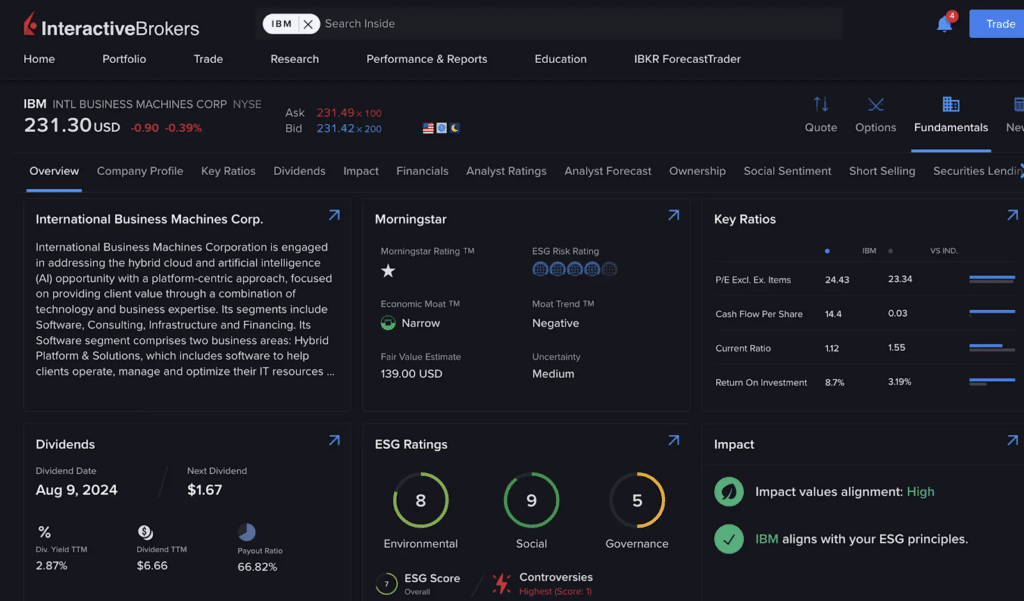
Task: Expand the Impact card
Action: pyautogui.click(x=1012, y=440)
